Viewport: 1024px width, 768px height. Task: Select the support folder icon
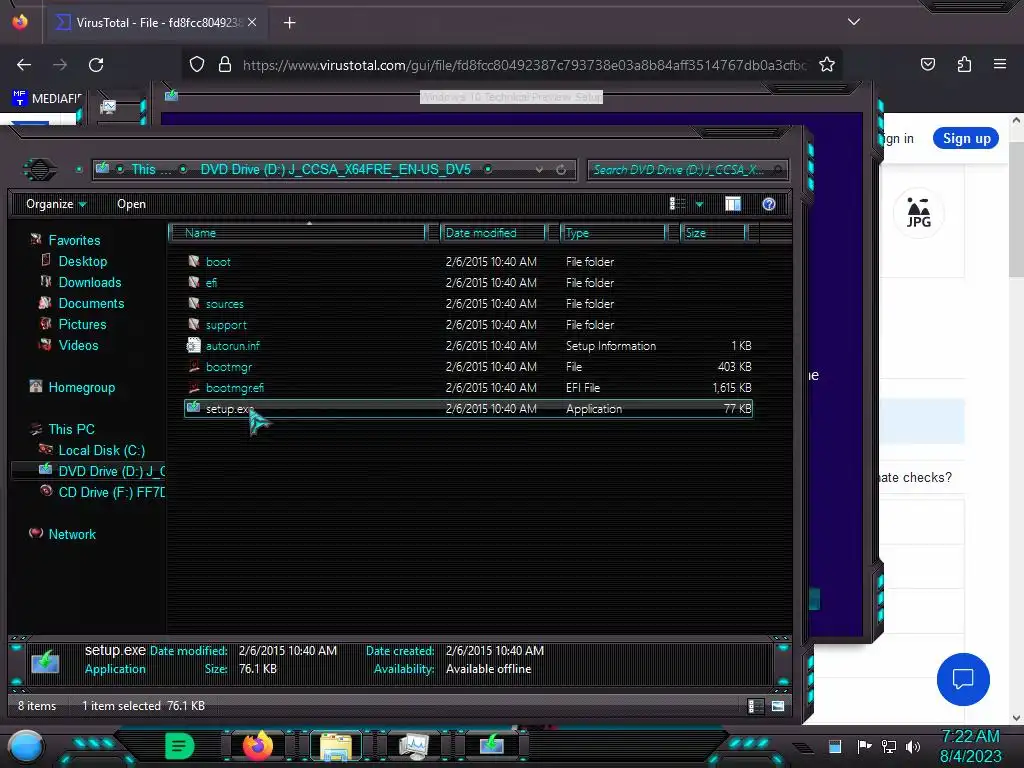point(194,324)
